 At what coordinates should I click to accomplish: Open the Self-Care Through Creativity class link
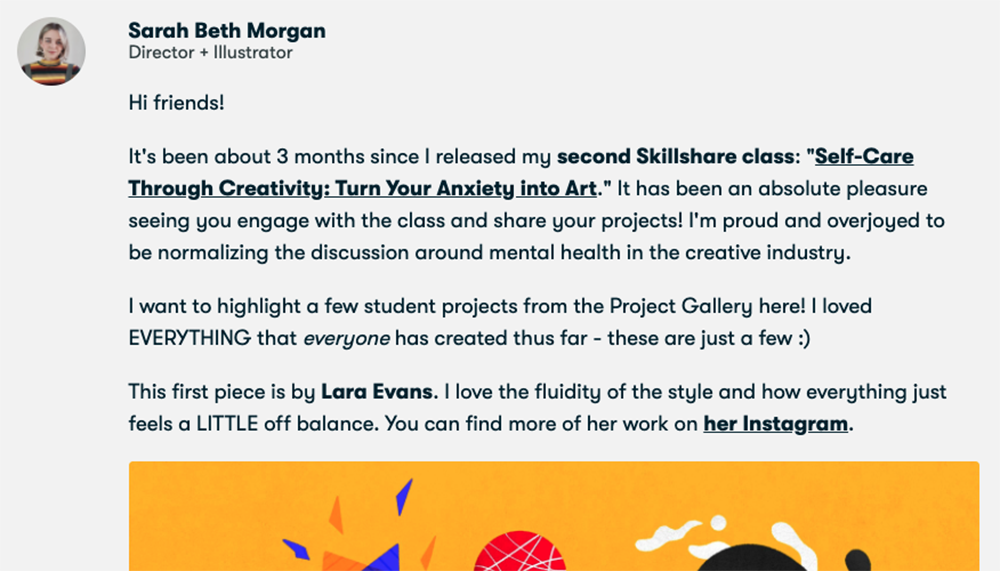[362, 188]
